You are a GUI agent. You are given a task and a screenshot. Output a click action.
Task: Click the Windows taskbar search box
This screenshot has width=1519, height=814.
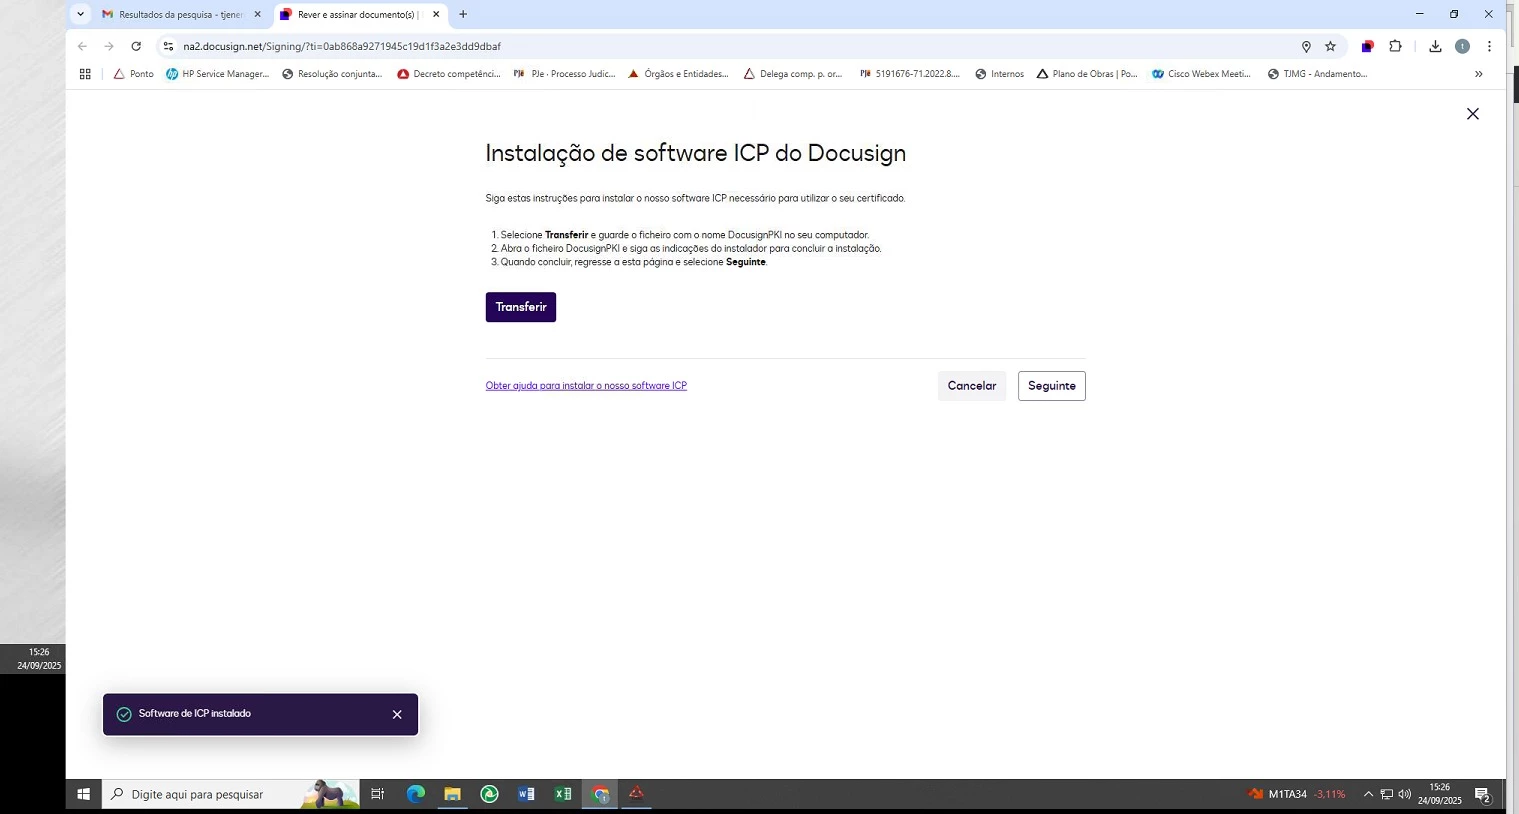[x=231, y=794]
